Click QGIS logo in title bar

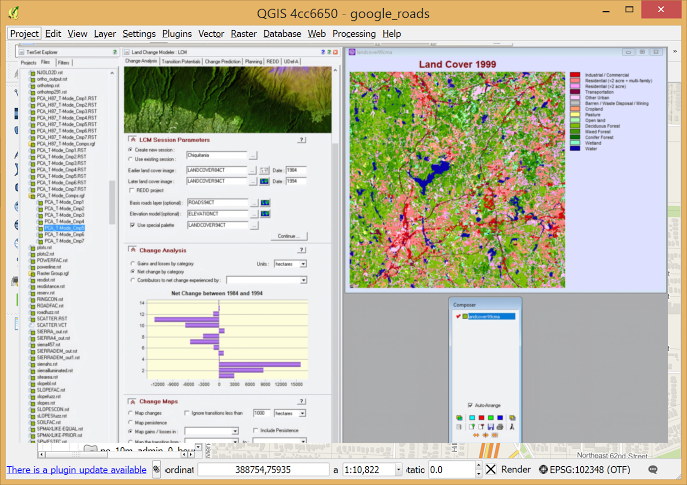14,13
